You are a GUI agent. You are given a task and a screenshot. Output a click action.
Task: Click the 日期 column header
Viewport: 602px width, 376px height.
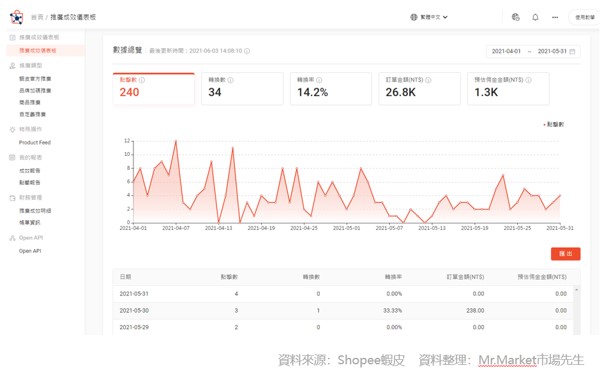coord(125,277)
